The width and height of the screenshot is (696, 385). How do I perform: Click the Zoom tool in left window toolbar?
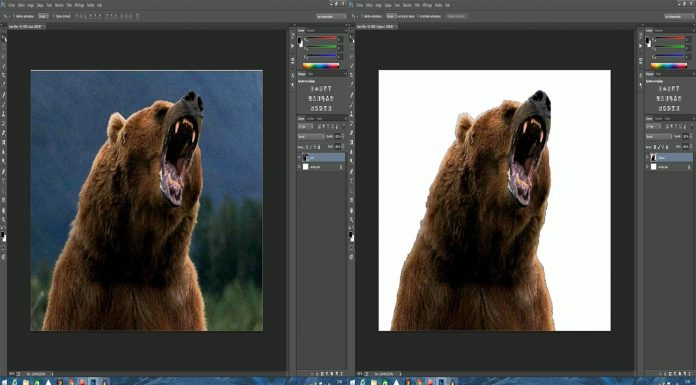(4, 220)
